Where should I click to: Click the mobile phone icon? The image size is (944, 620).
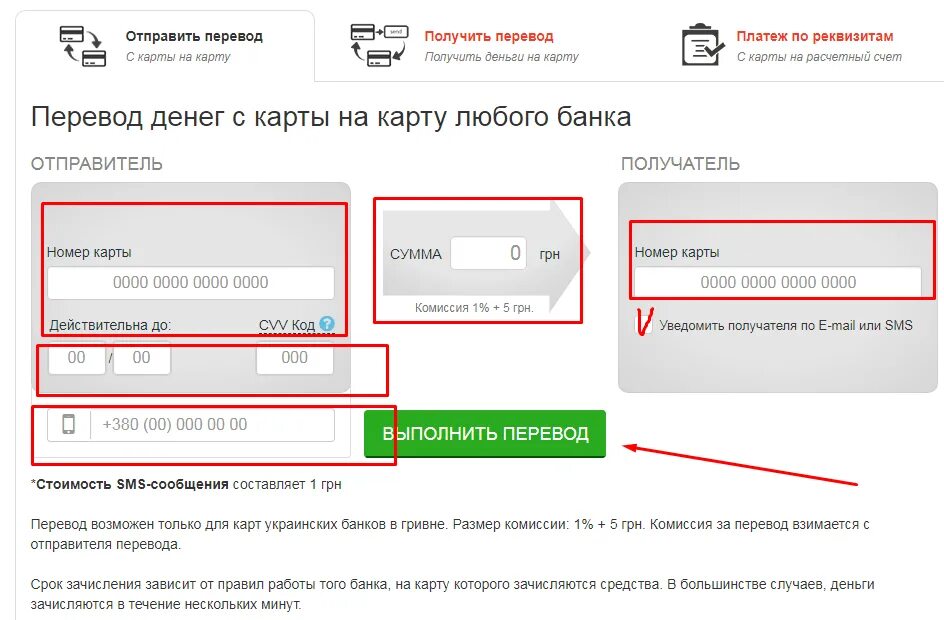[69, 424]
